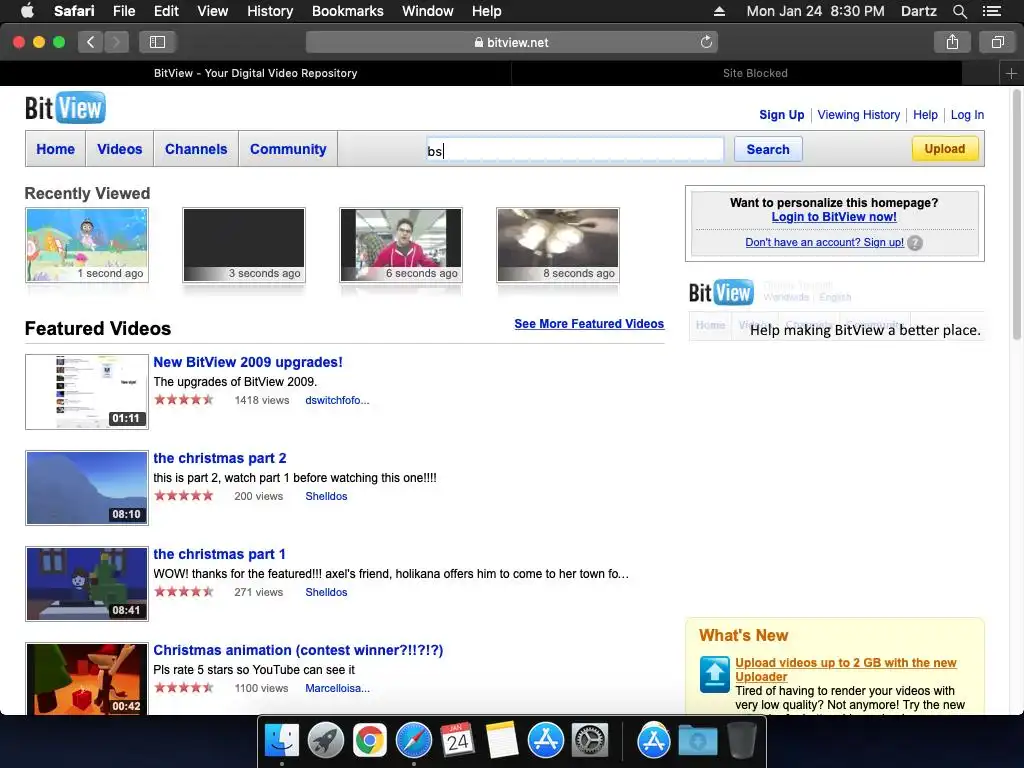Viewport: 1024px width, 768px height.
Task: Click the Safari forward arrow button
Action: point(116,42)
